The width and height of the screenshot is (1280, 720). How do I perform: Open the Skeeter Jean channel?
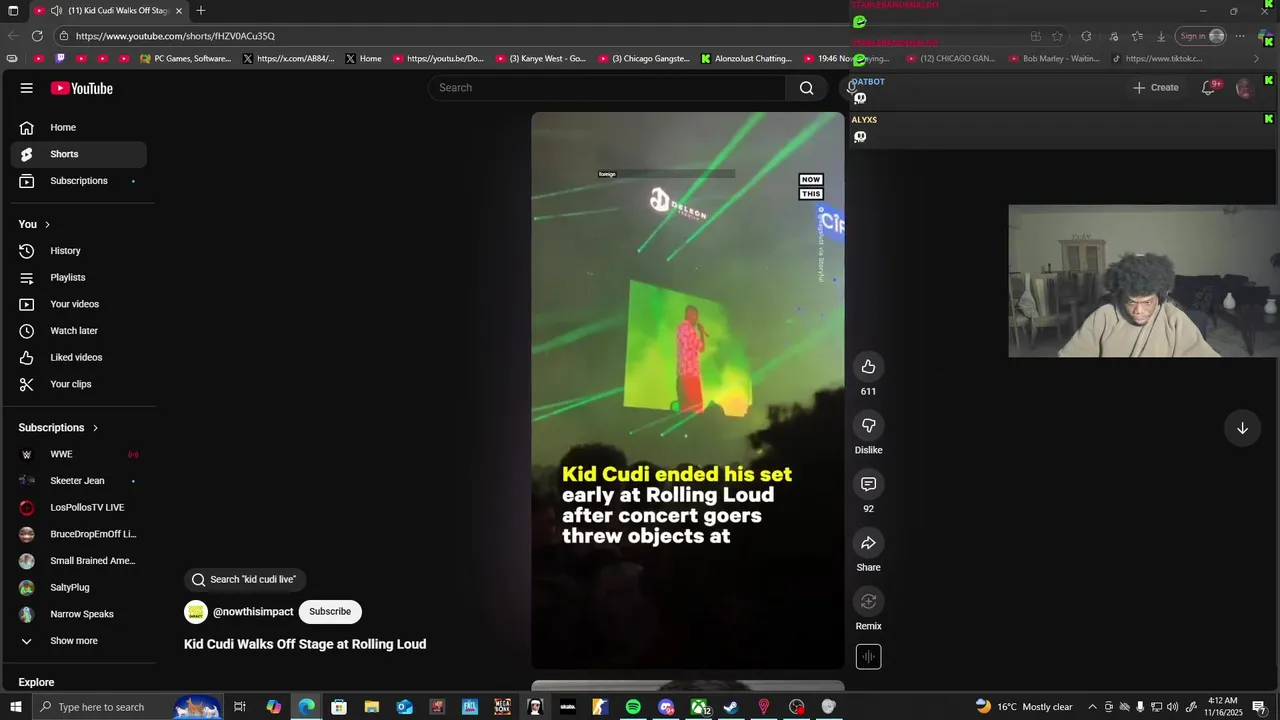point(79,481)
